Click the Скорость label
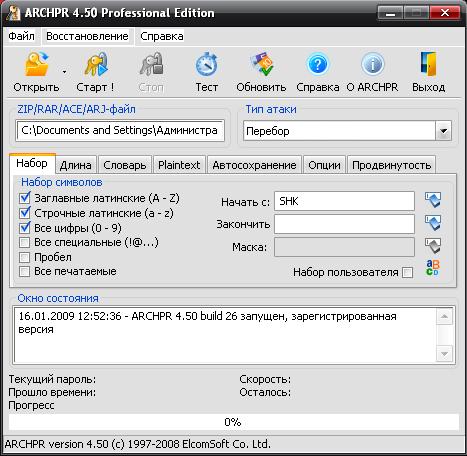The image size is (467, 456). pyautogui.click(x=265, y=379)
